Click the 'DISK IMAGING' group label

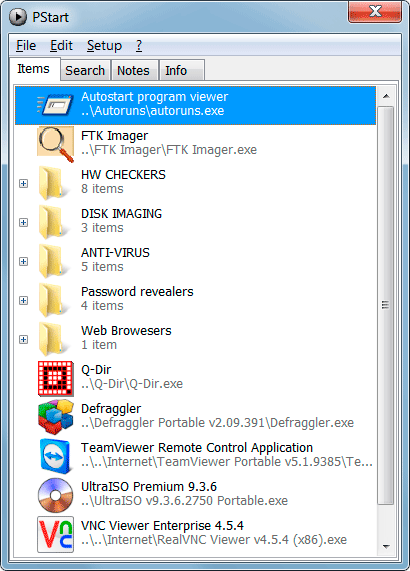pyautogui.click(x=121, y=214)
